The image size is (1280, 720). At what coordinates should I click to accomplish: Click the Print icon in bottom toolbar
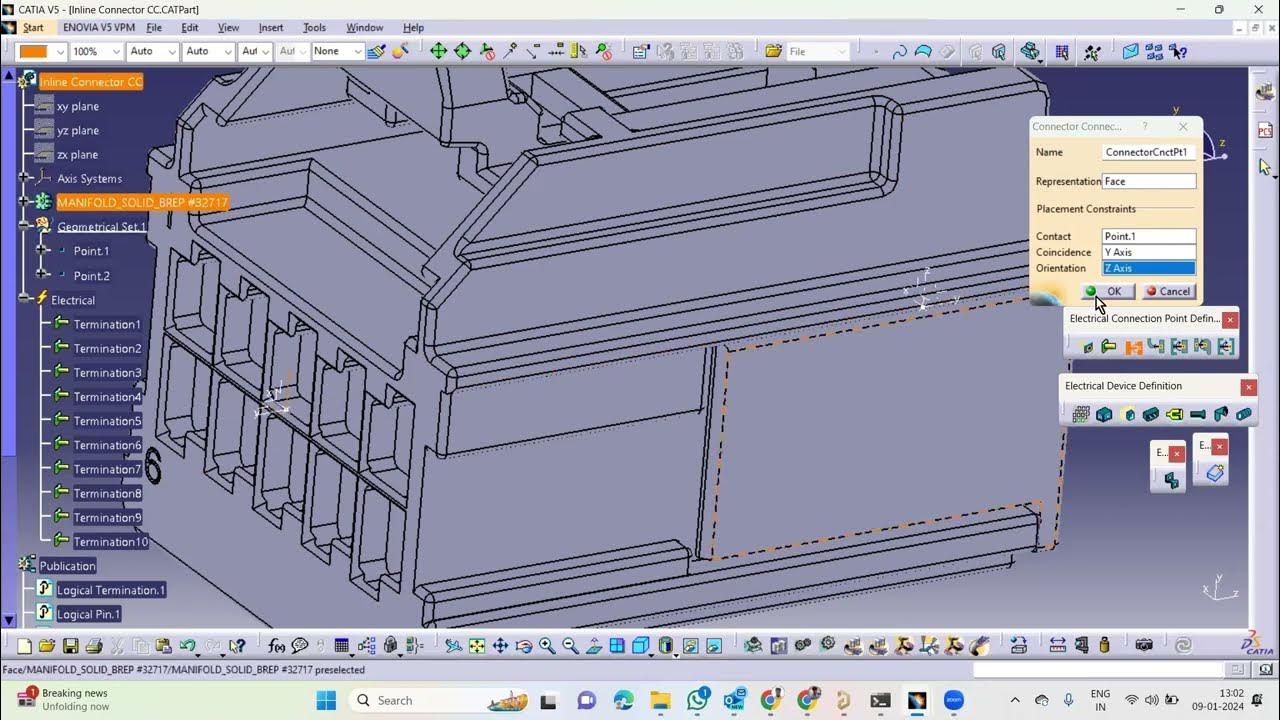[x=94, y=646]
